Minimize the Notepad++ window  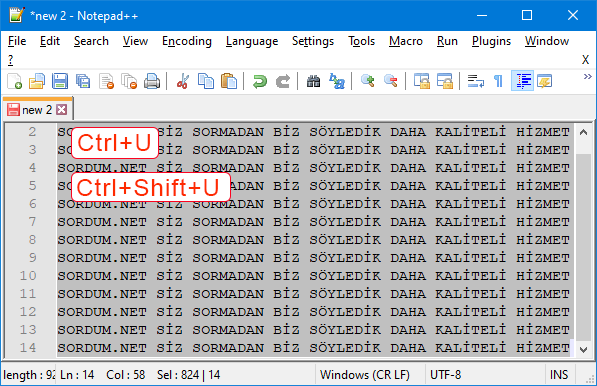click(482, 15)
